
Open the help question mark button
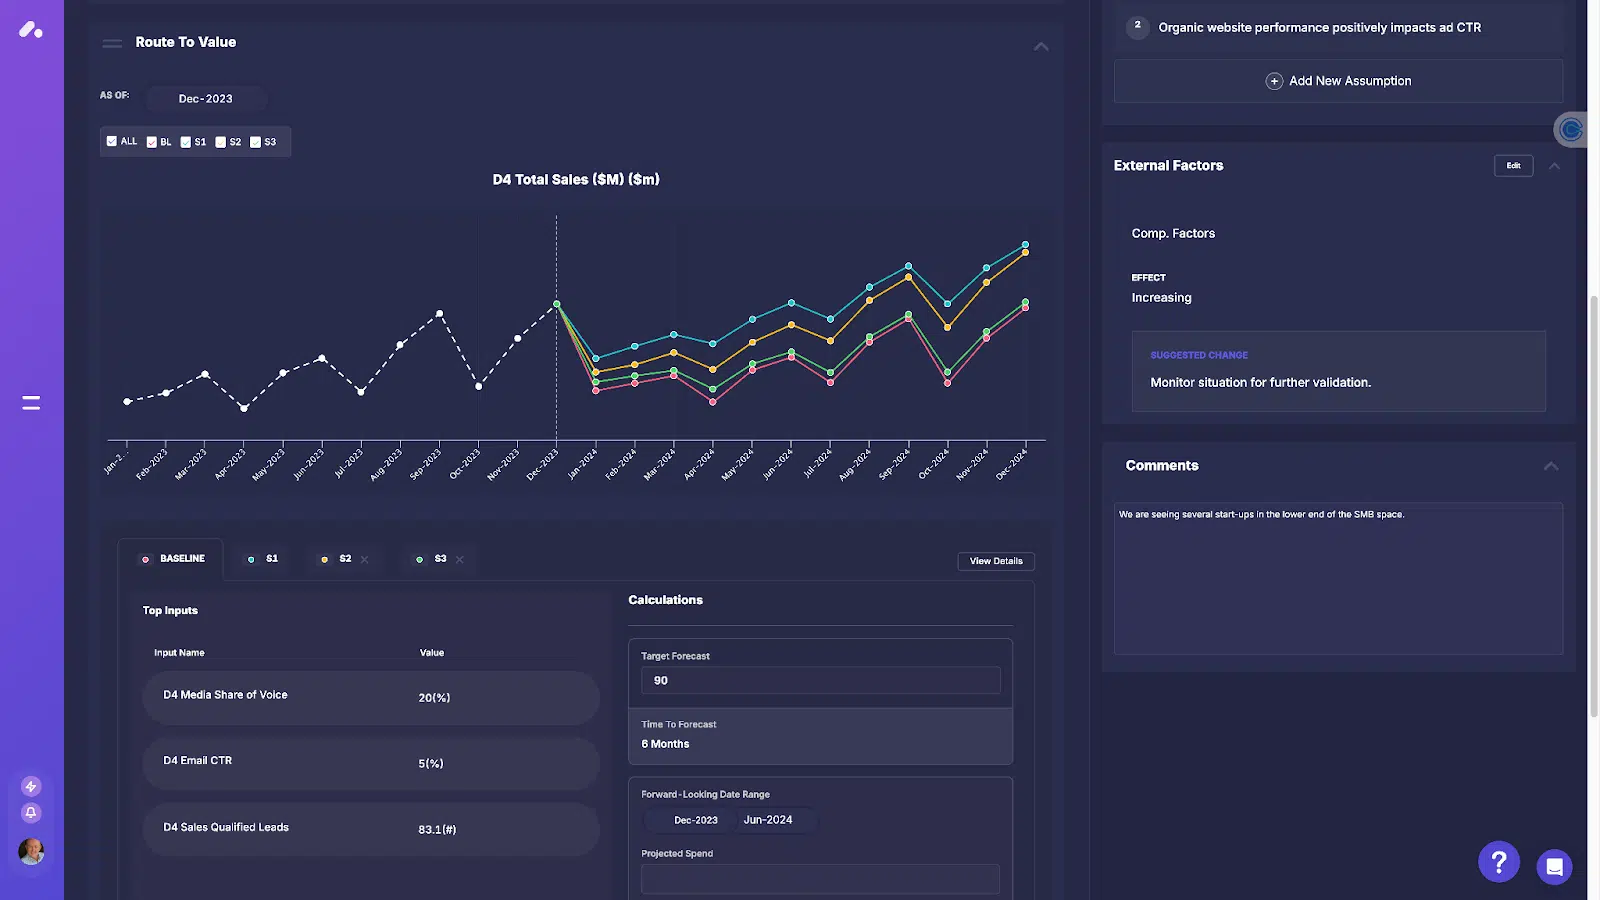point(1499,862)
